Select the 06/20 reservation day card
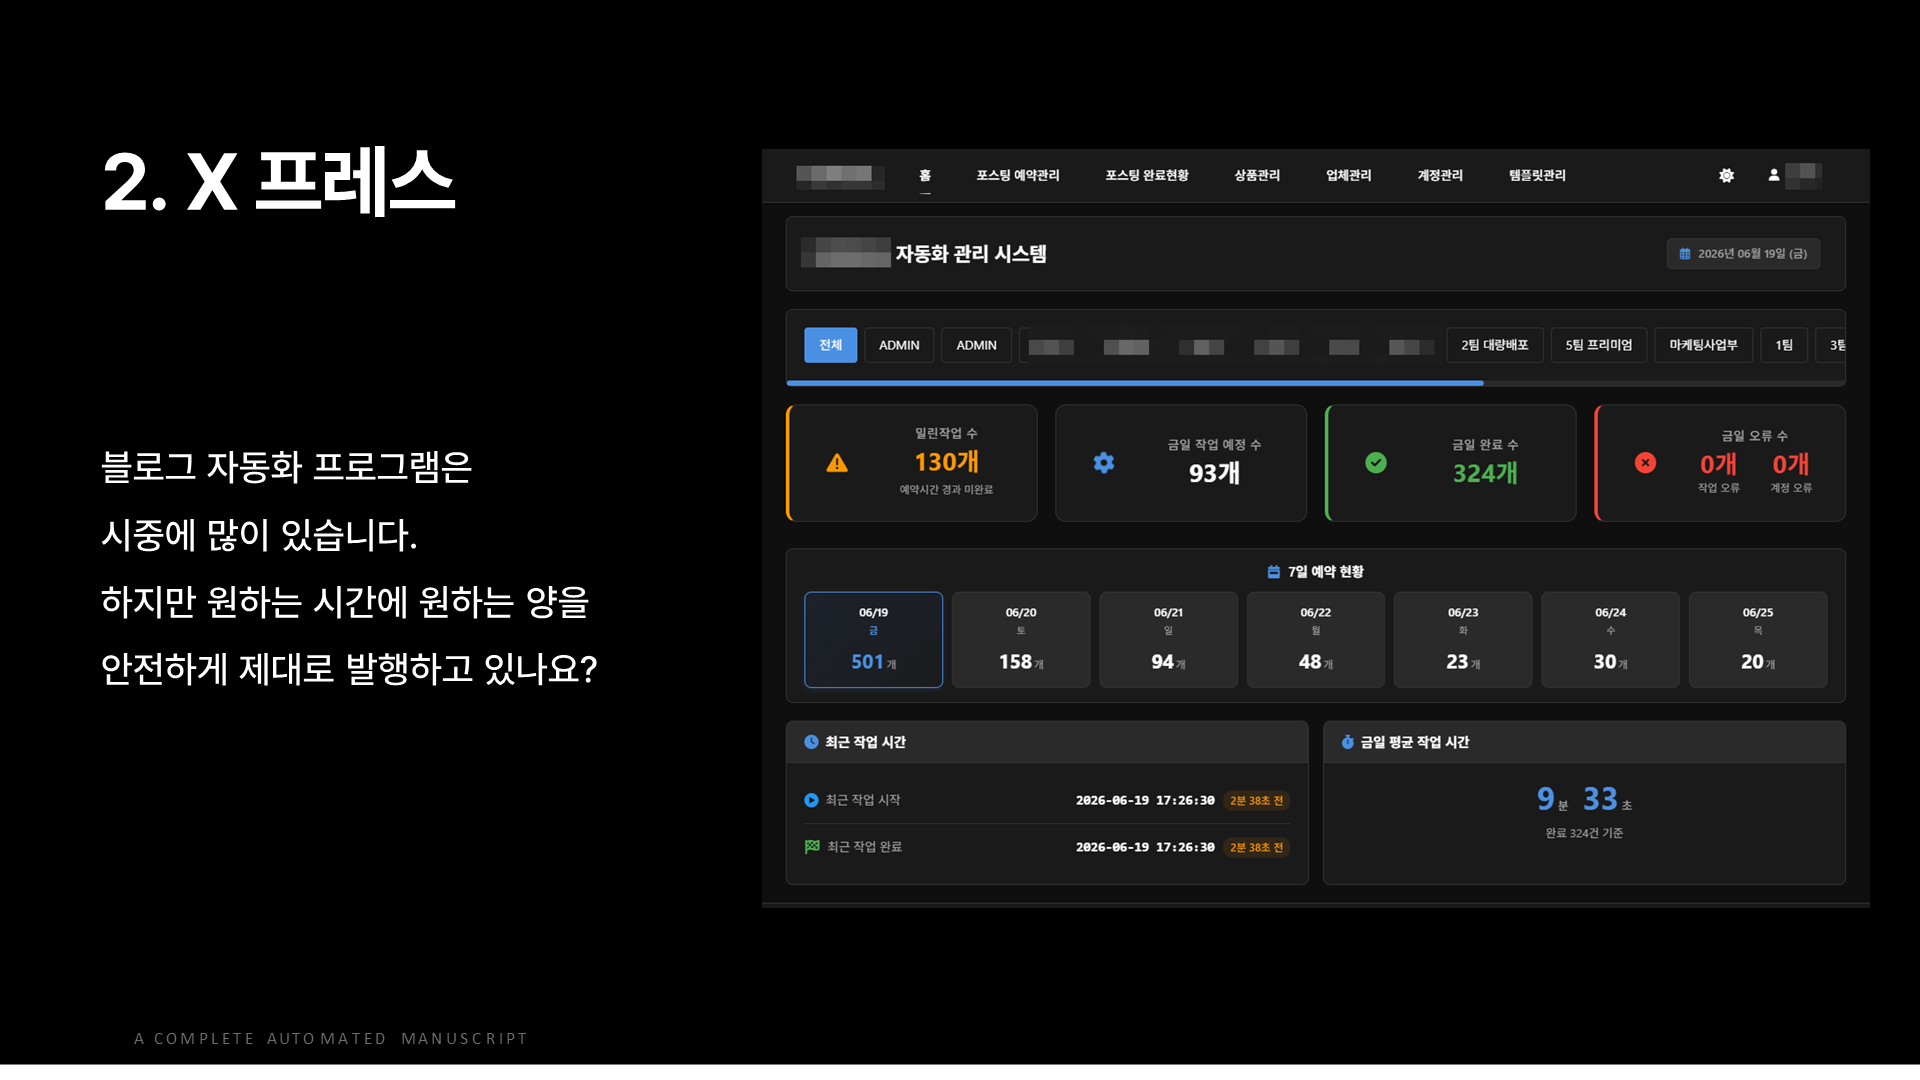Screen dimensions: 1920x1080 point(1021,640)
